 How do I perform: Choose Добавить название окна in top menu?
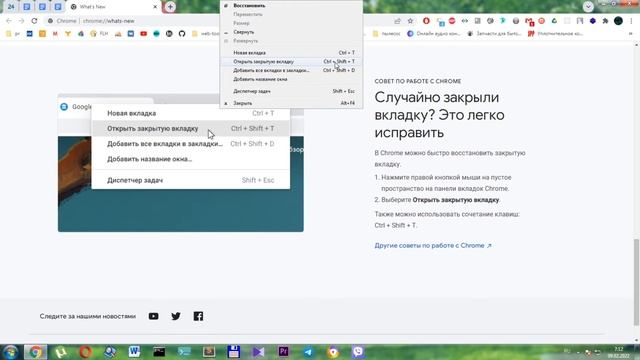pyautogui.click(x=291, y=79)
